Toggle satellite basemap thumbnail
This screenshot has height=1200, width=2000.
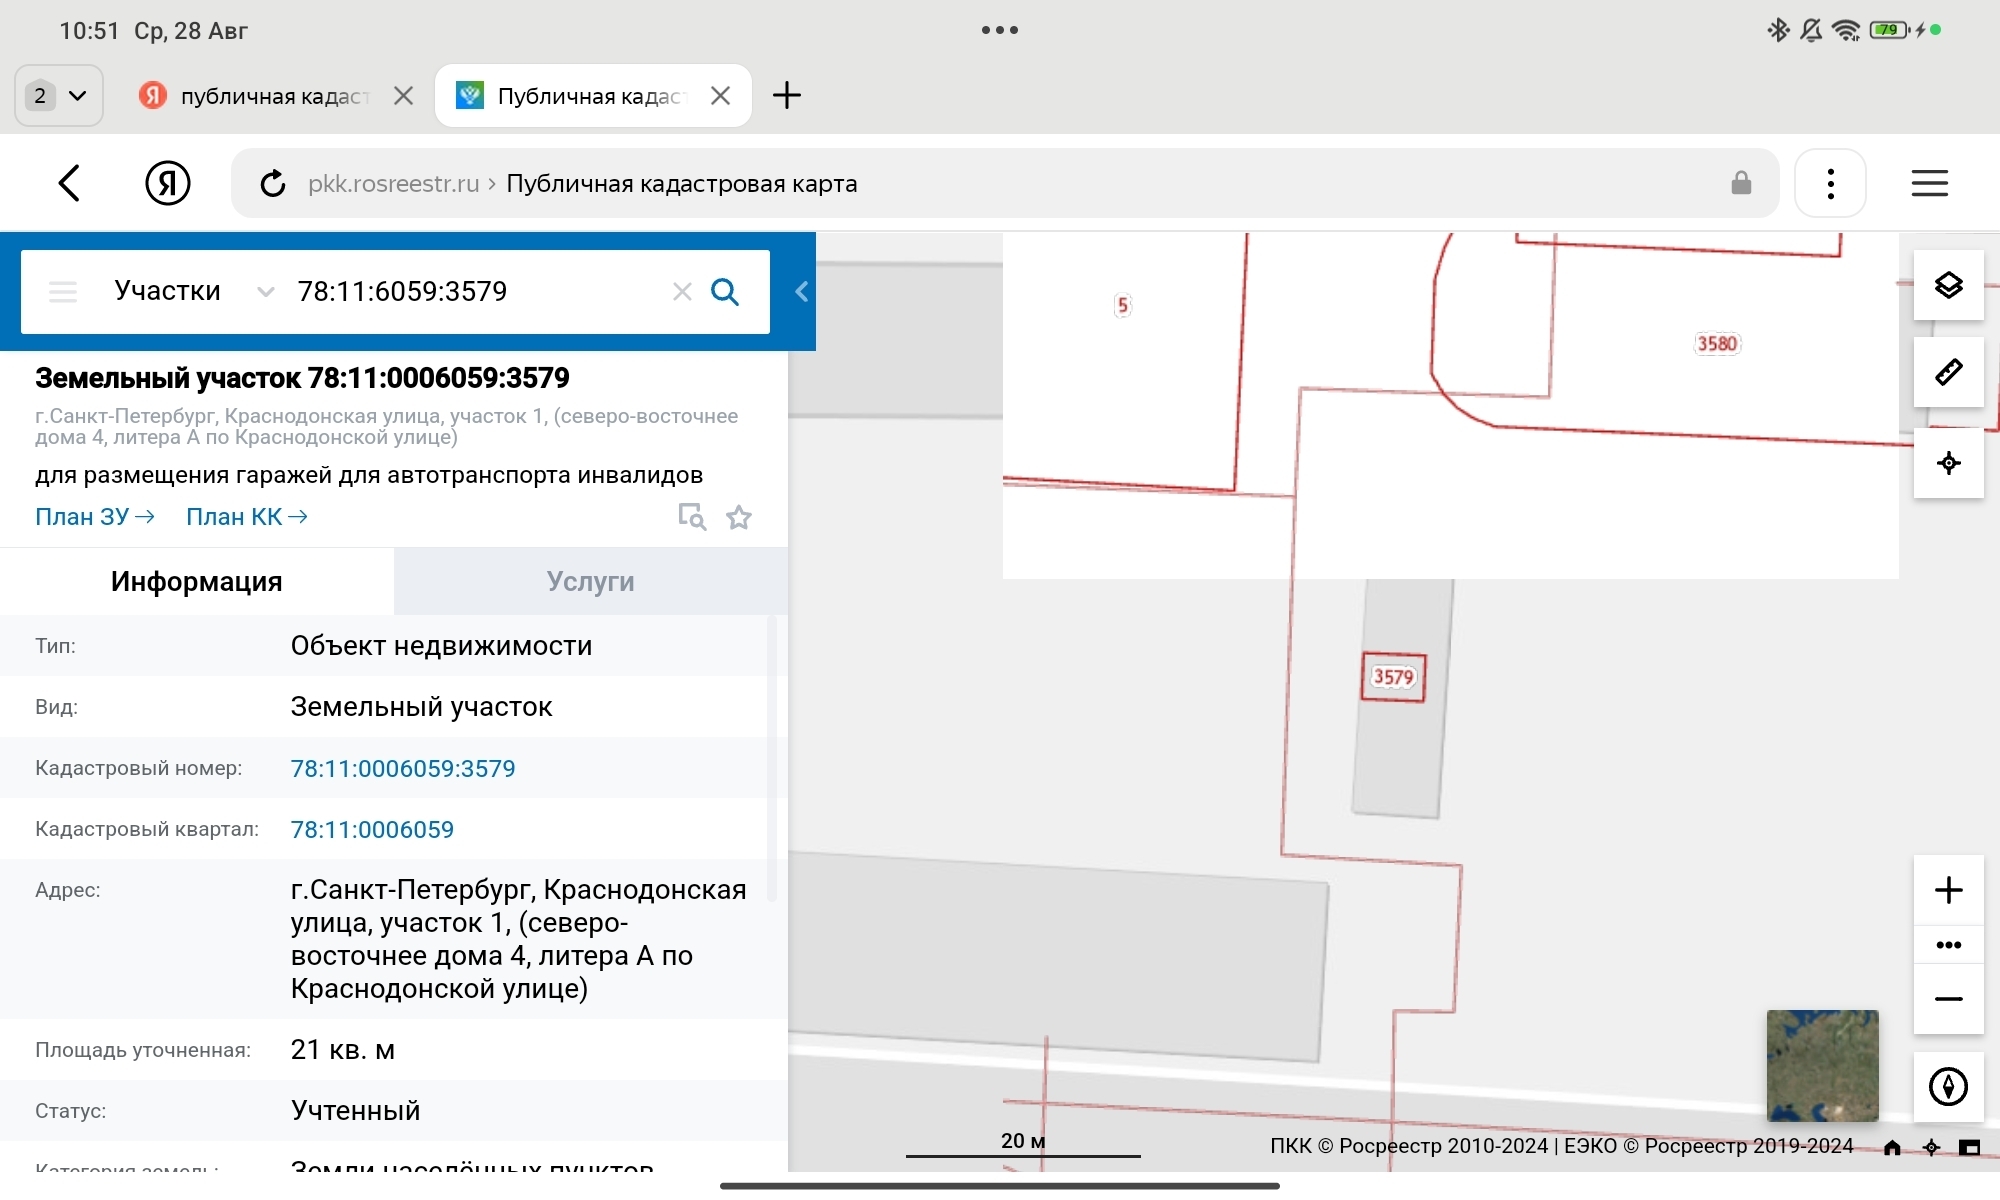[x=1822, y=1065]
